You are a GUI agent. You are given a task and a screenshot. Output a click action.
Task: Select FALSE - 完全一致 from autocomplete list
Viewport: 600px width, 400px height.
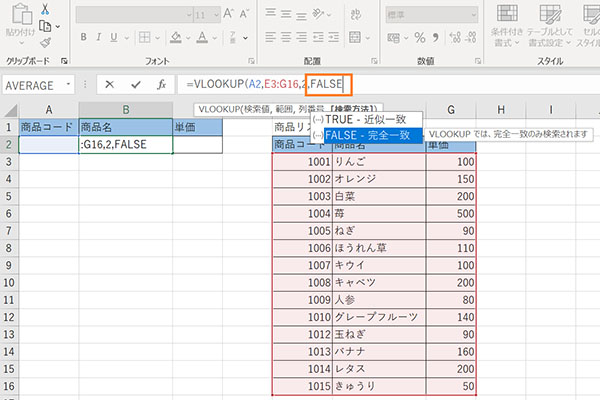364,135
